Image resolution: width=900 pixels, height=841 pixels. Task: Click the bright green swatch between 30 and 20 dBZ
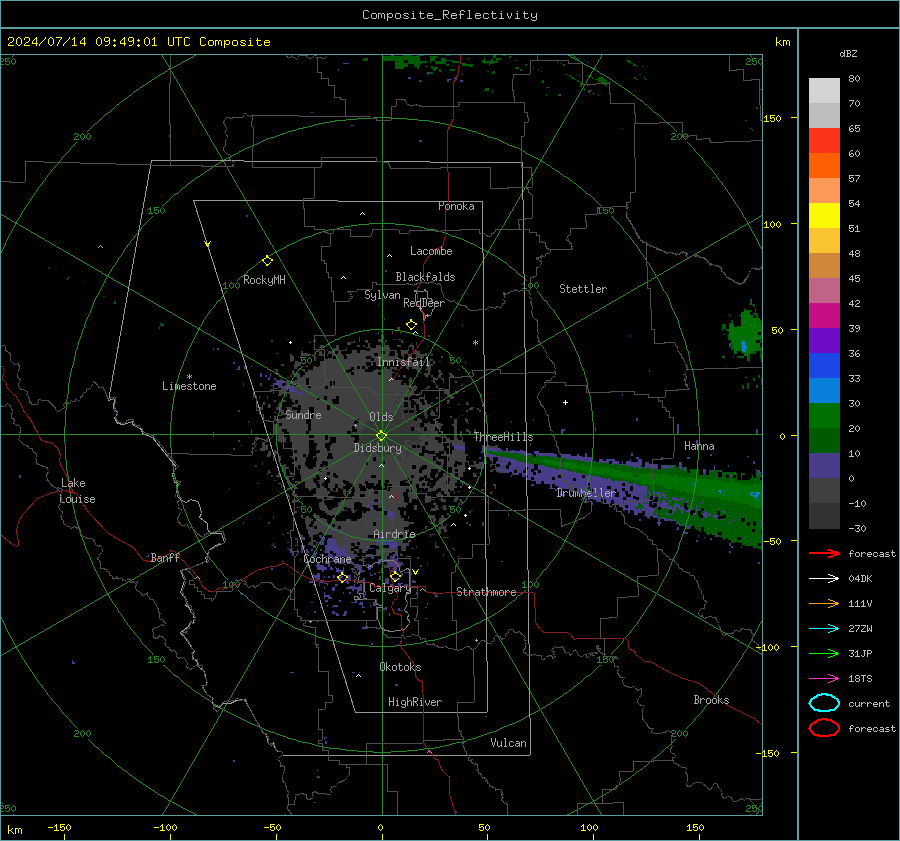tap(824, 416)
